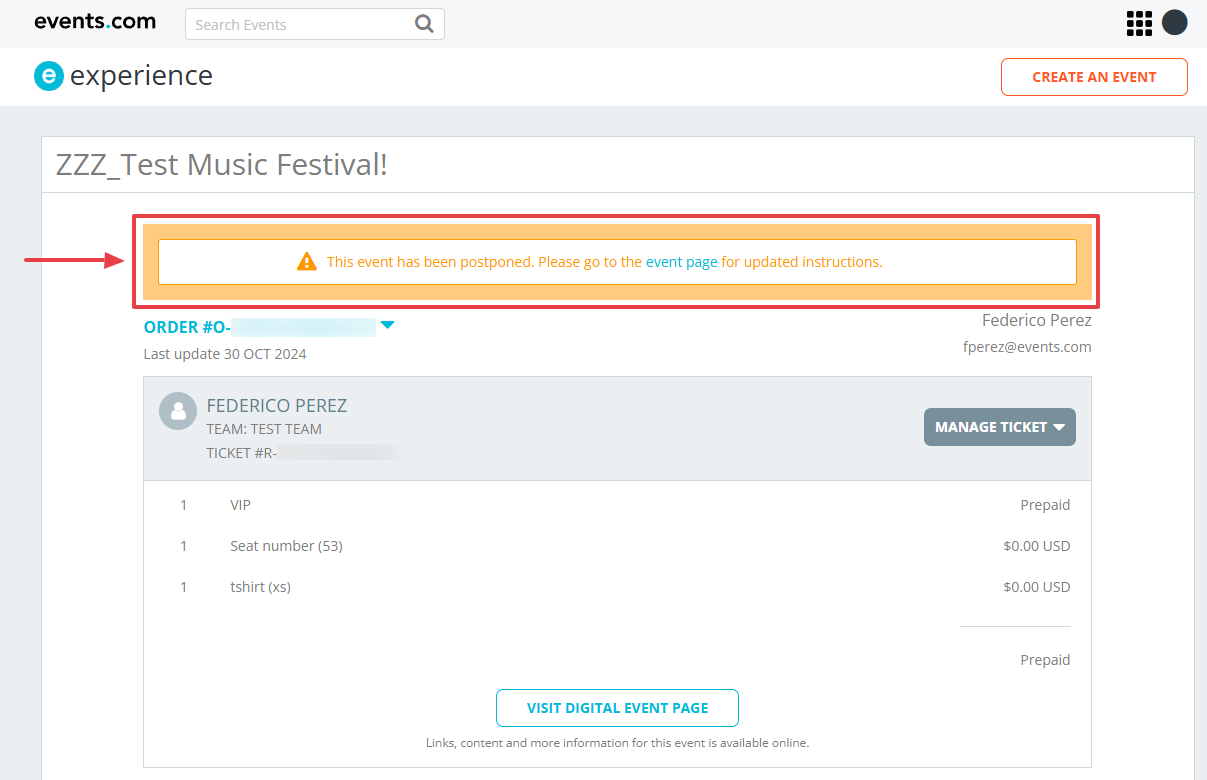The width and height of the screenshot is (1207, 780).
Task: Click the Federico Perez name above email
Action: click(x=1037, y=321)
